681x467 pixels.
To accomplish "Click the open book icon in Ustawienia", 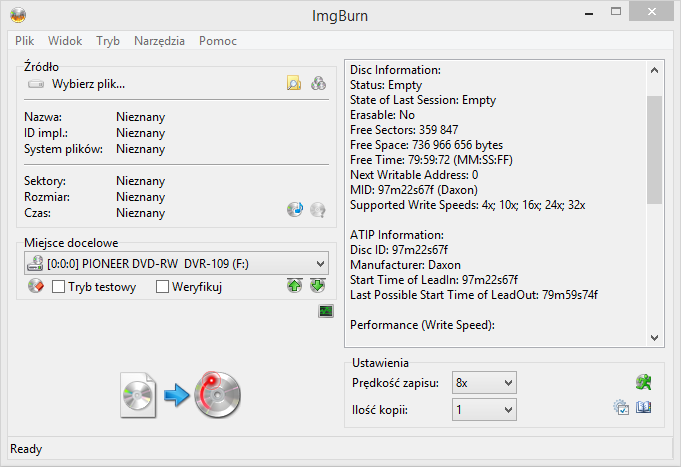I will (644, 407).
